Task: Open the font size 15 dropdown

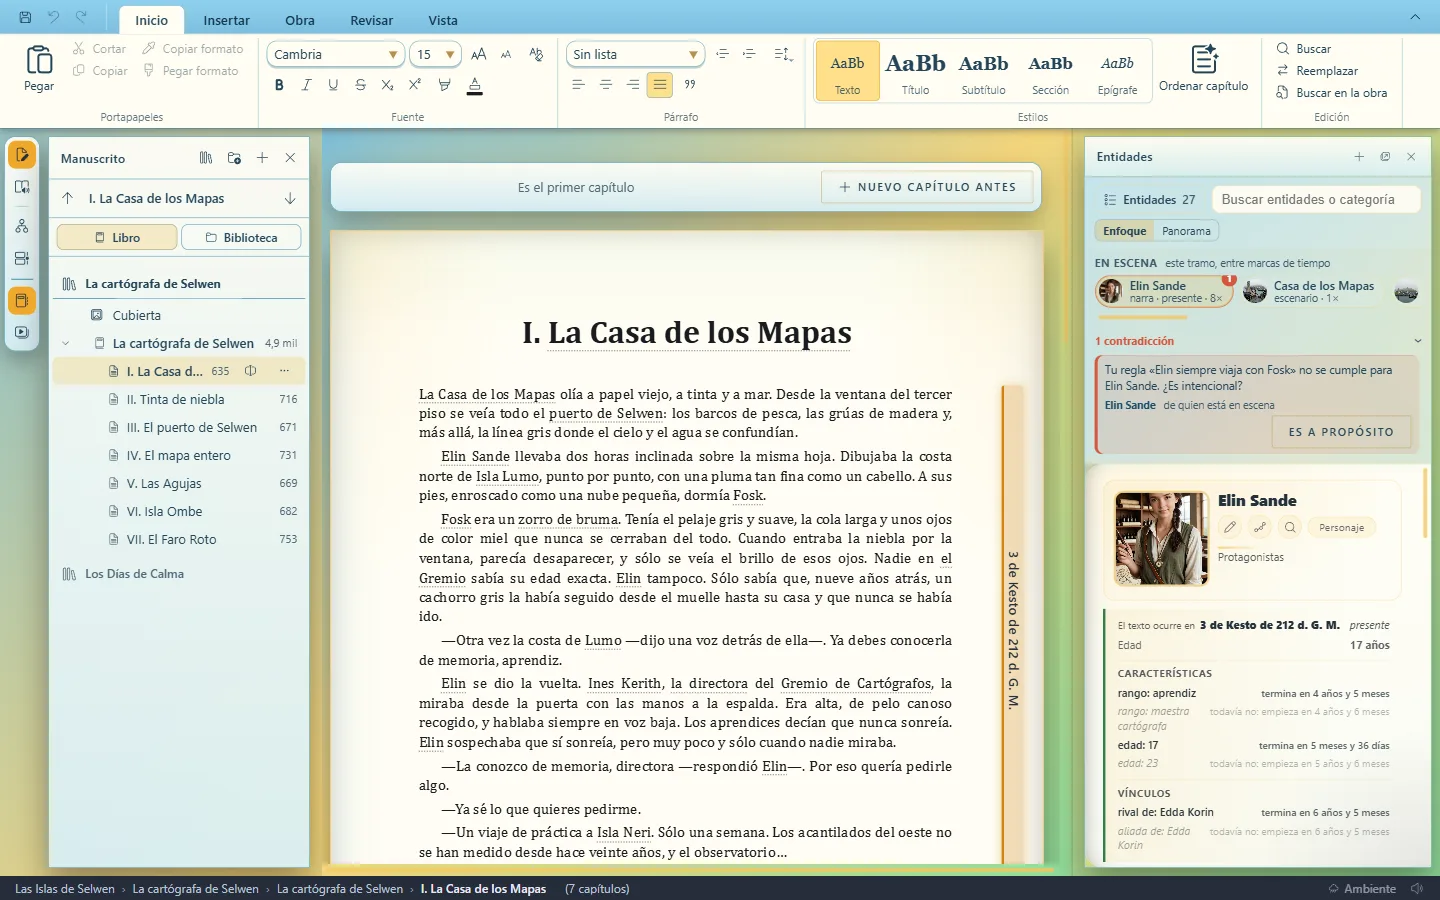Action: tap(435, 54)
